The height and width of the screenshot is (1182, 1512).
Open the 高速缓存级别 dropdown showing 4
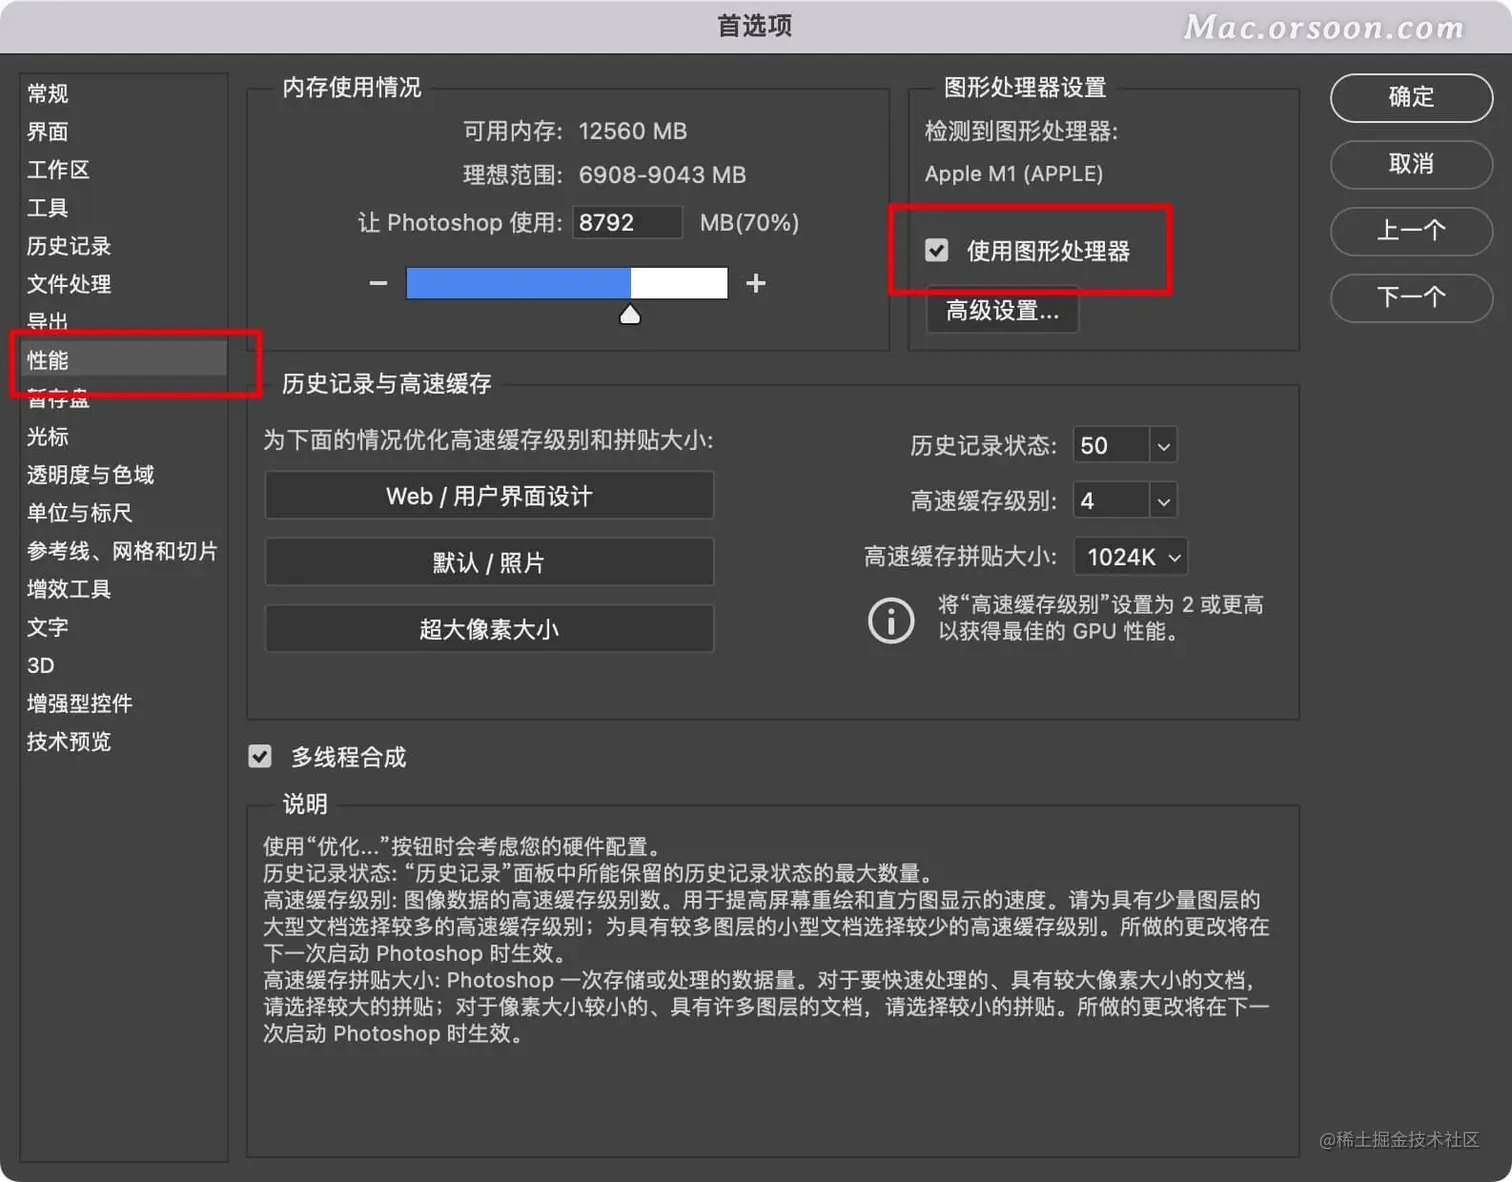(x=1163, y=501)
